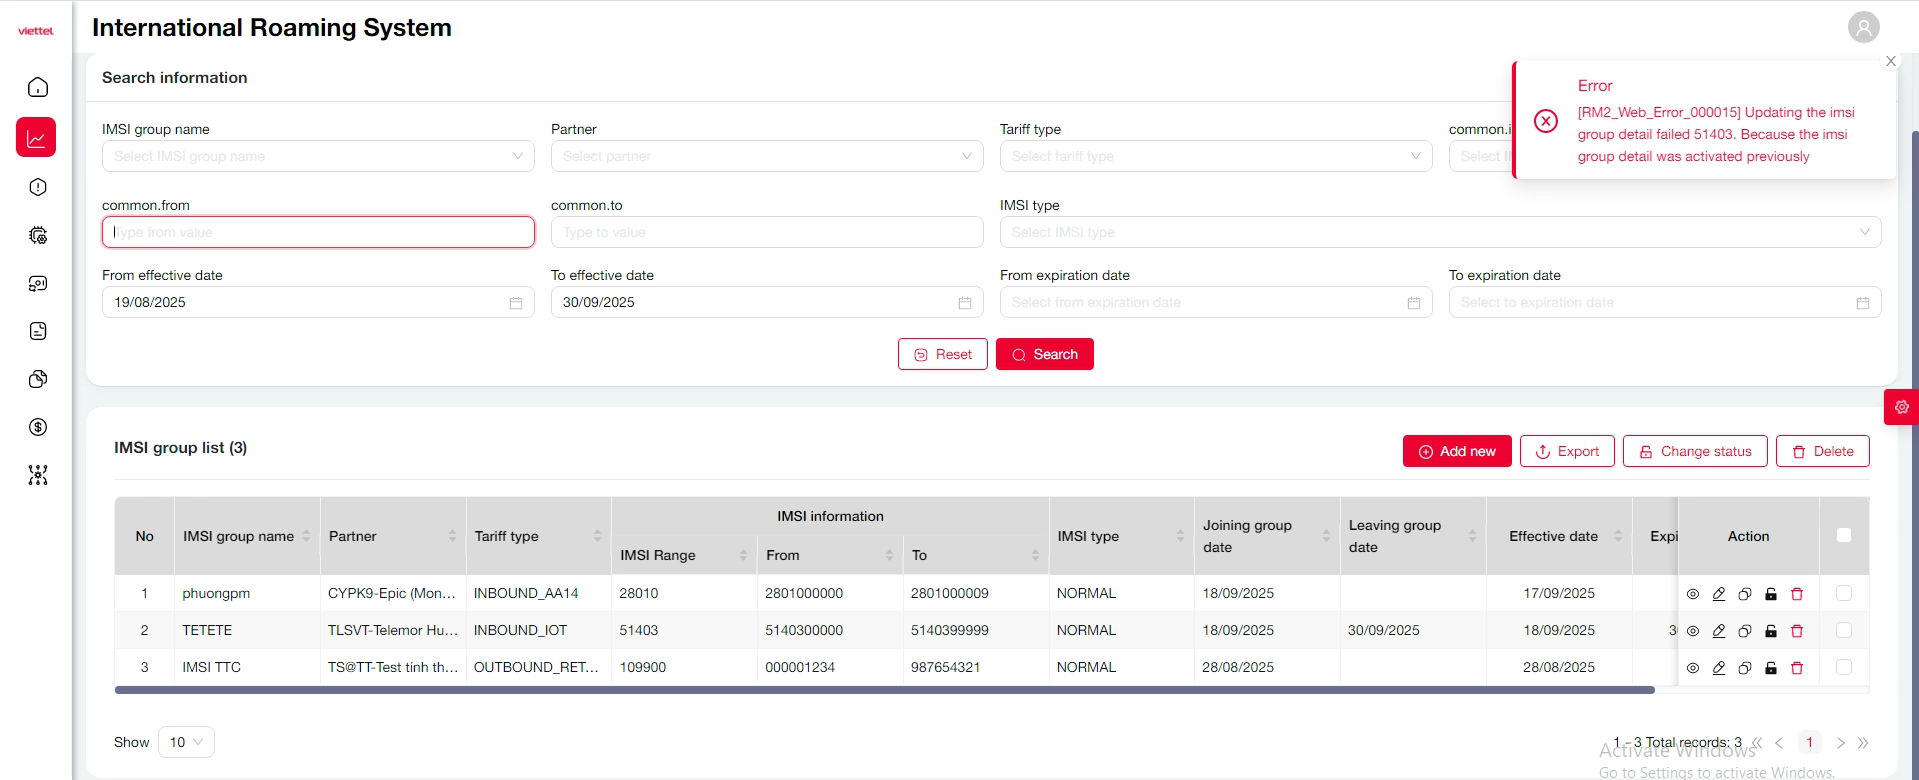1919x780 pixels.
Task: Click the user avatar icon at top right
Action: point(1863,28)
